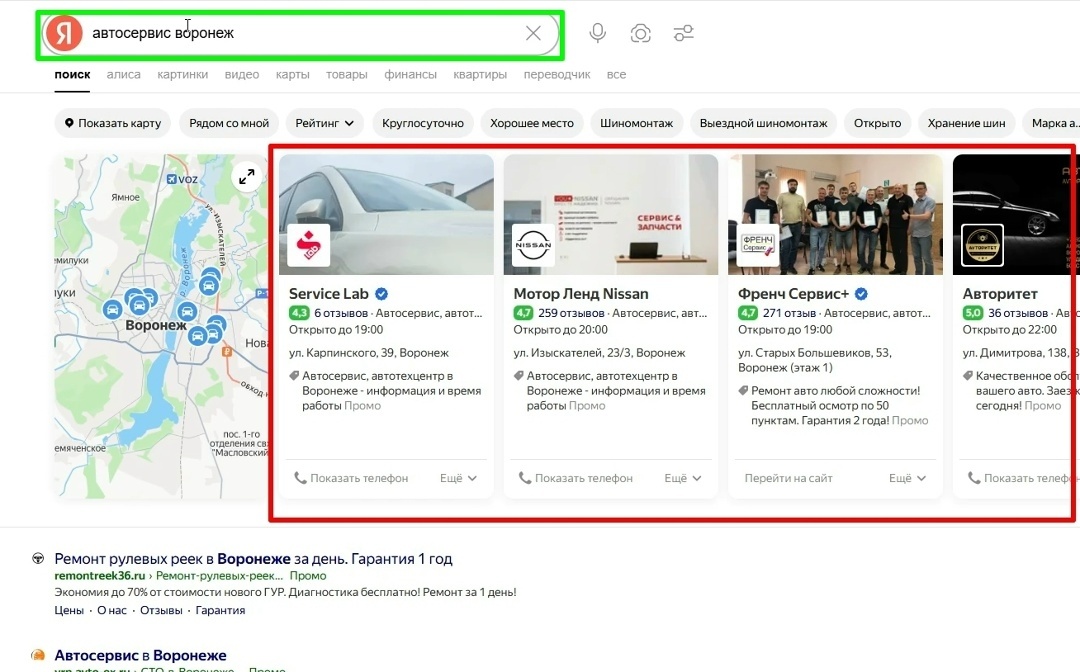Expand Ещё menu on Френч Сервис+ card
1080x672 pixels.
tap(908, 478)
